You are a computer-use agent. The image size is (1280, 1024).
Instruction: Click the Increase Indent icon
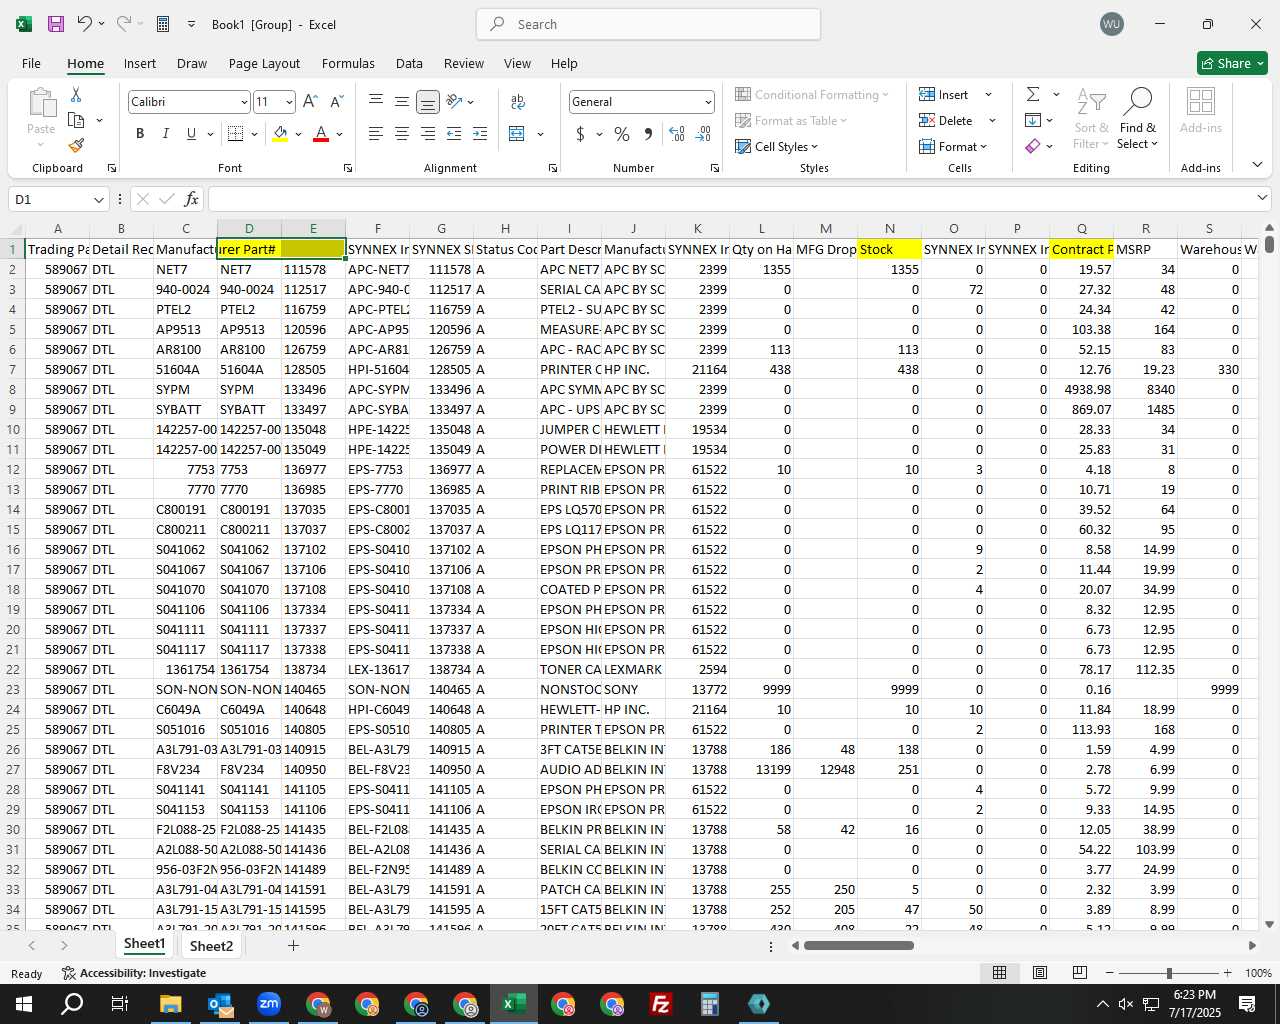pyautogui.click(x=480, y=133)
